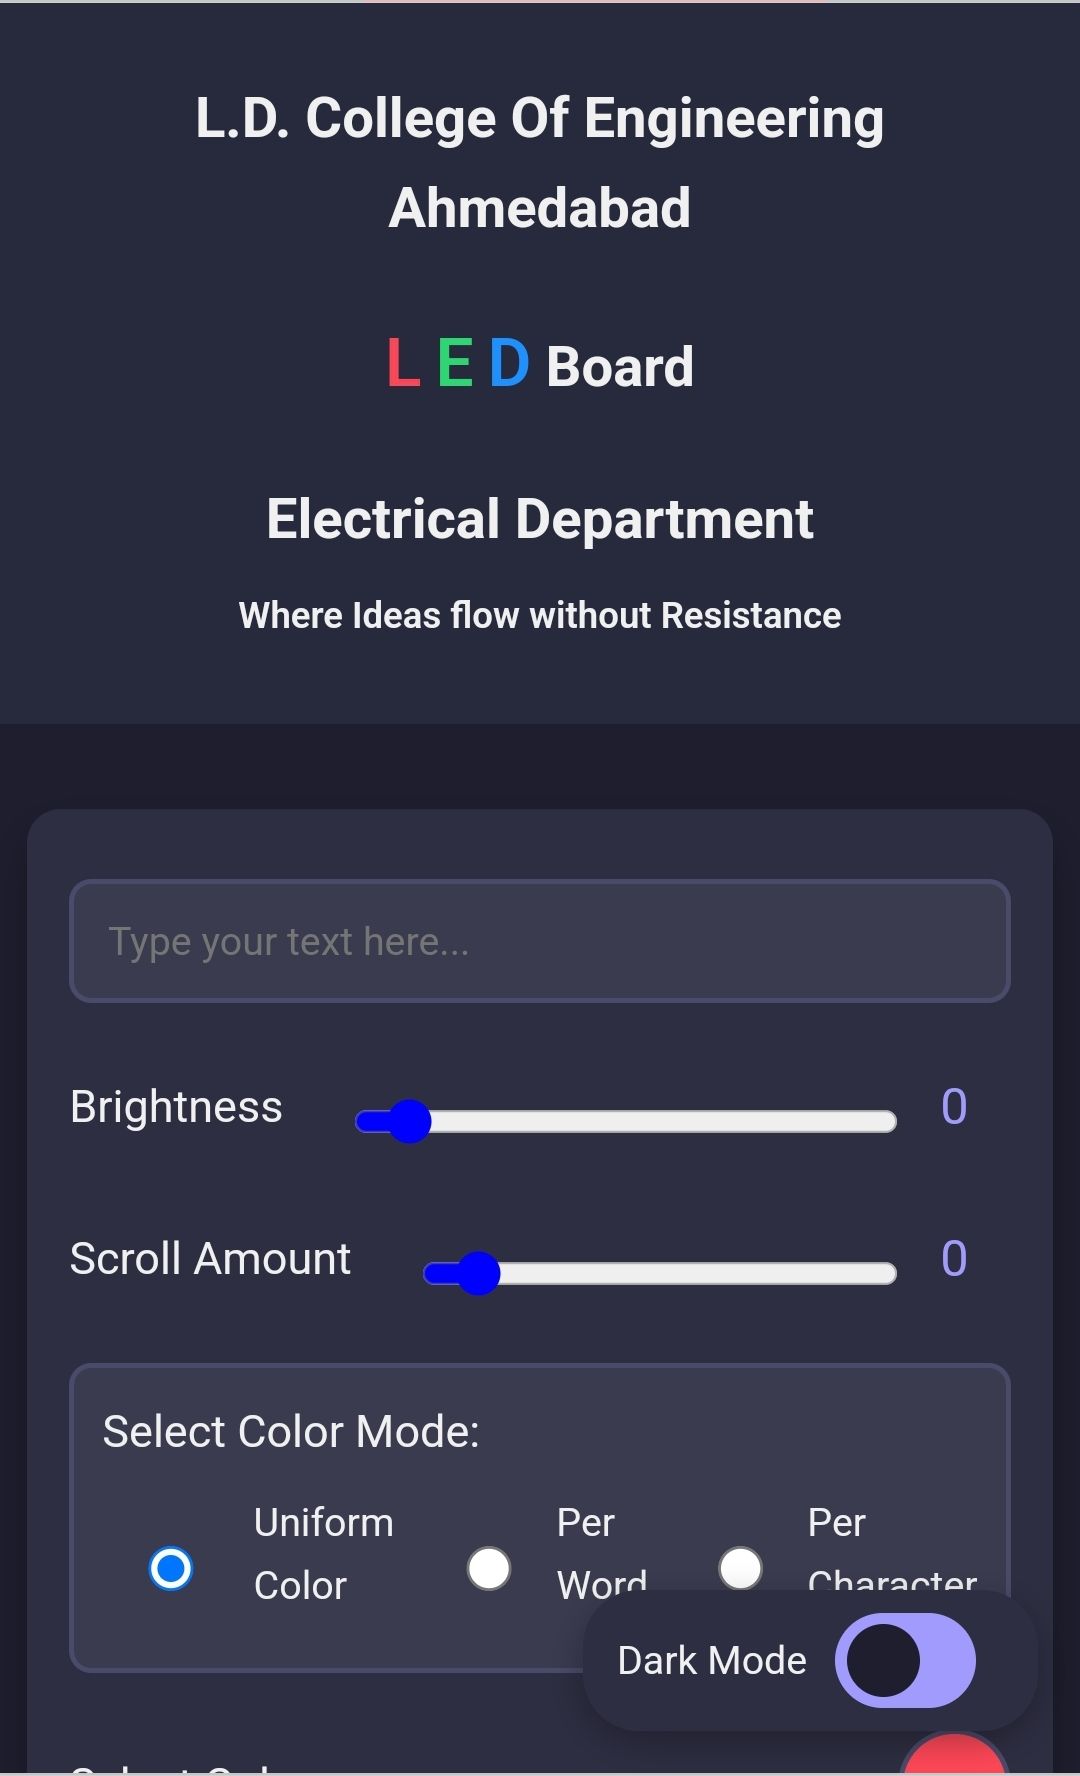Click the "Select Color Mode:" label
The width and height of the screenshot is (1080, 1776).
pos(291,1432)
